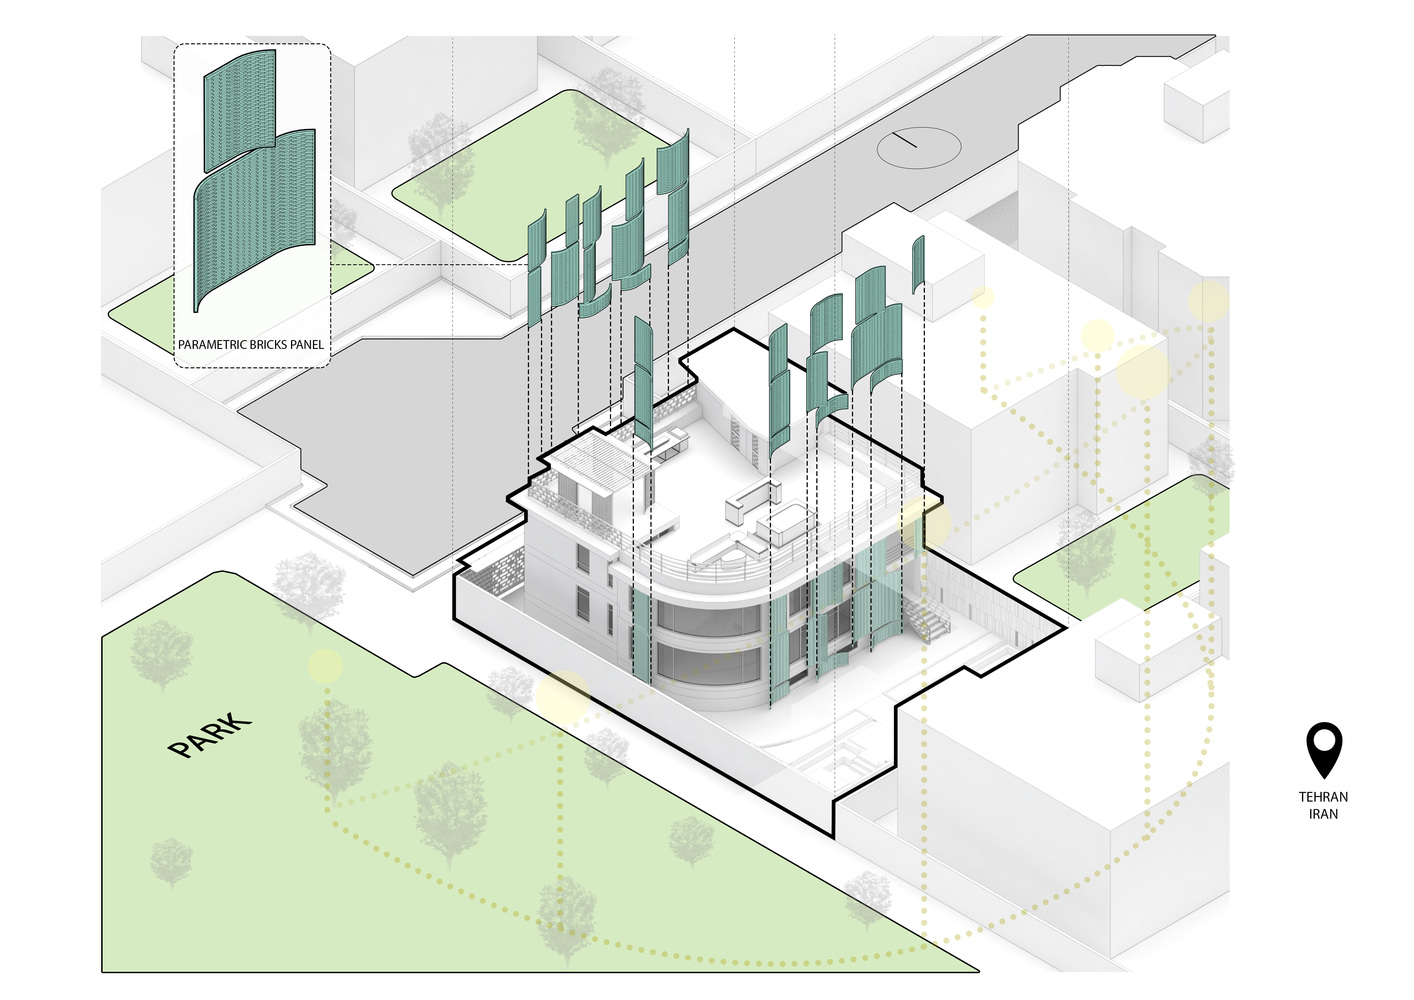This screenshot has height=1000, width=1414.
Task: Click the exterior staircase beside the main building
Action: (x=927, y=624)
